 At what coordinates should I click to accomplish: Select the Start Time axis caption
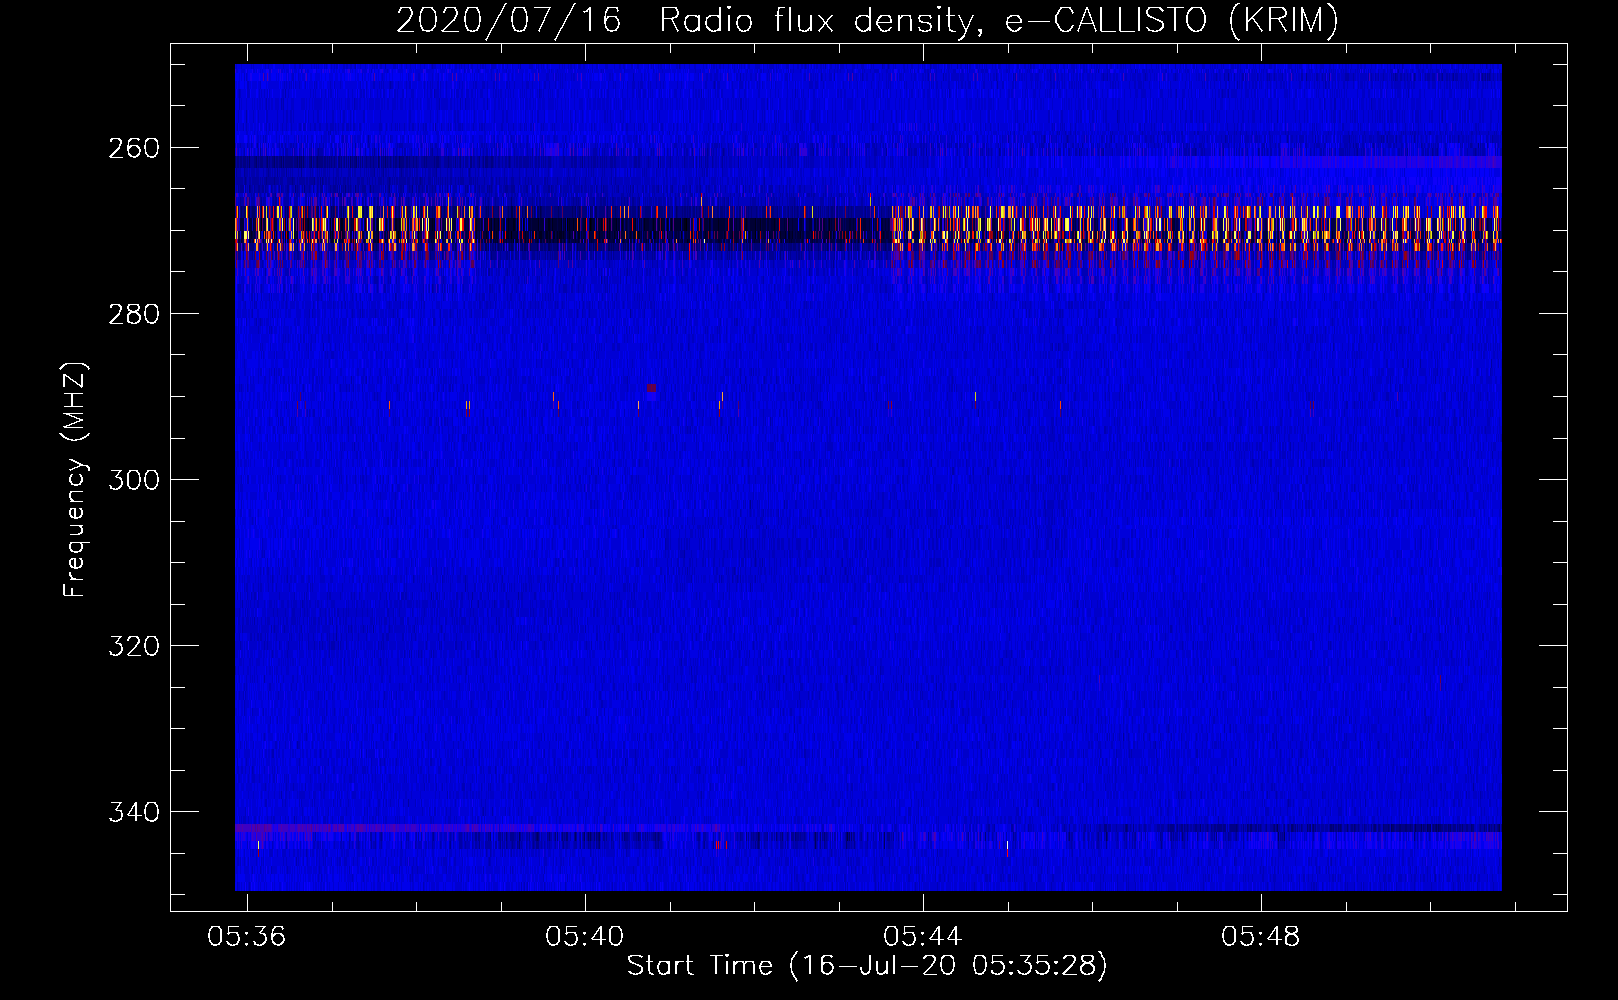[867, 966]
